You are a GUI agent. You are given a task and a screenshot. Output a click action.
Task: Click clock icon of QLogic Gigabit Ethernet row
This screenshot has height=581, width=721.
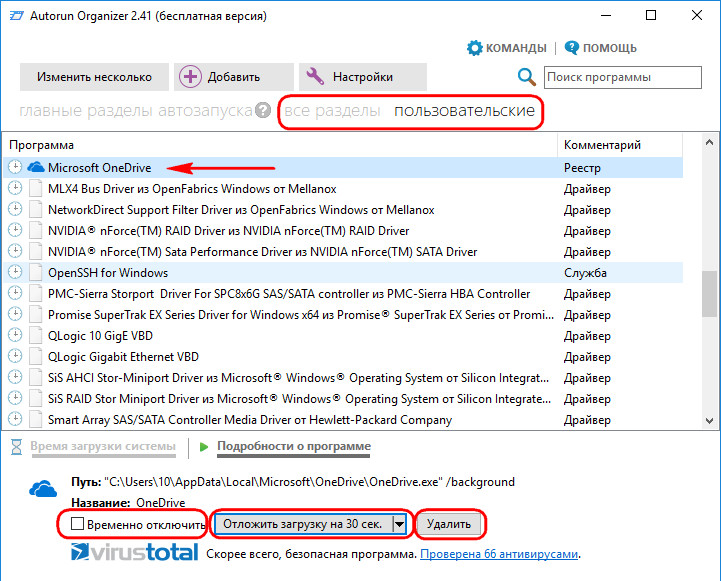pyautogui.click(x=15, y=357)
